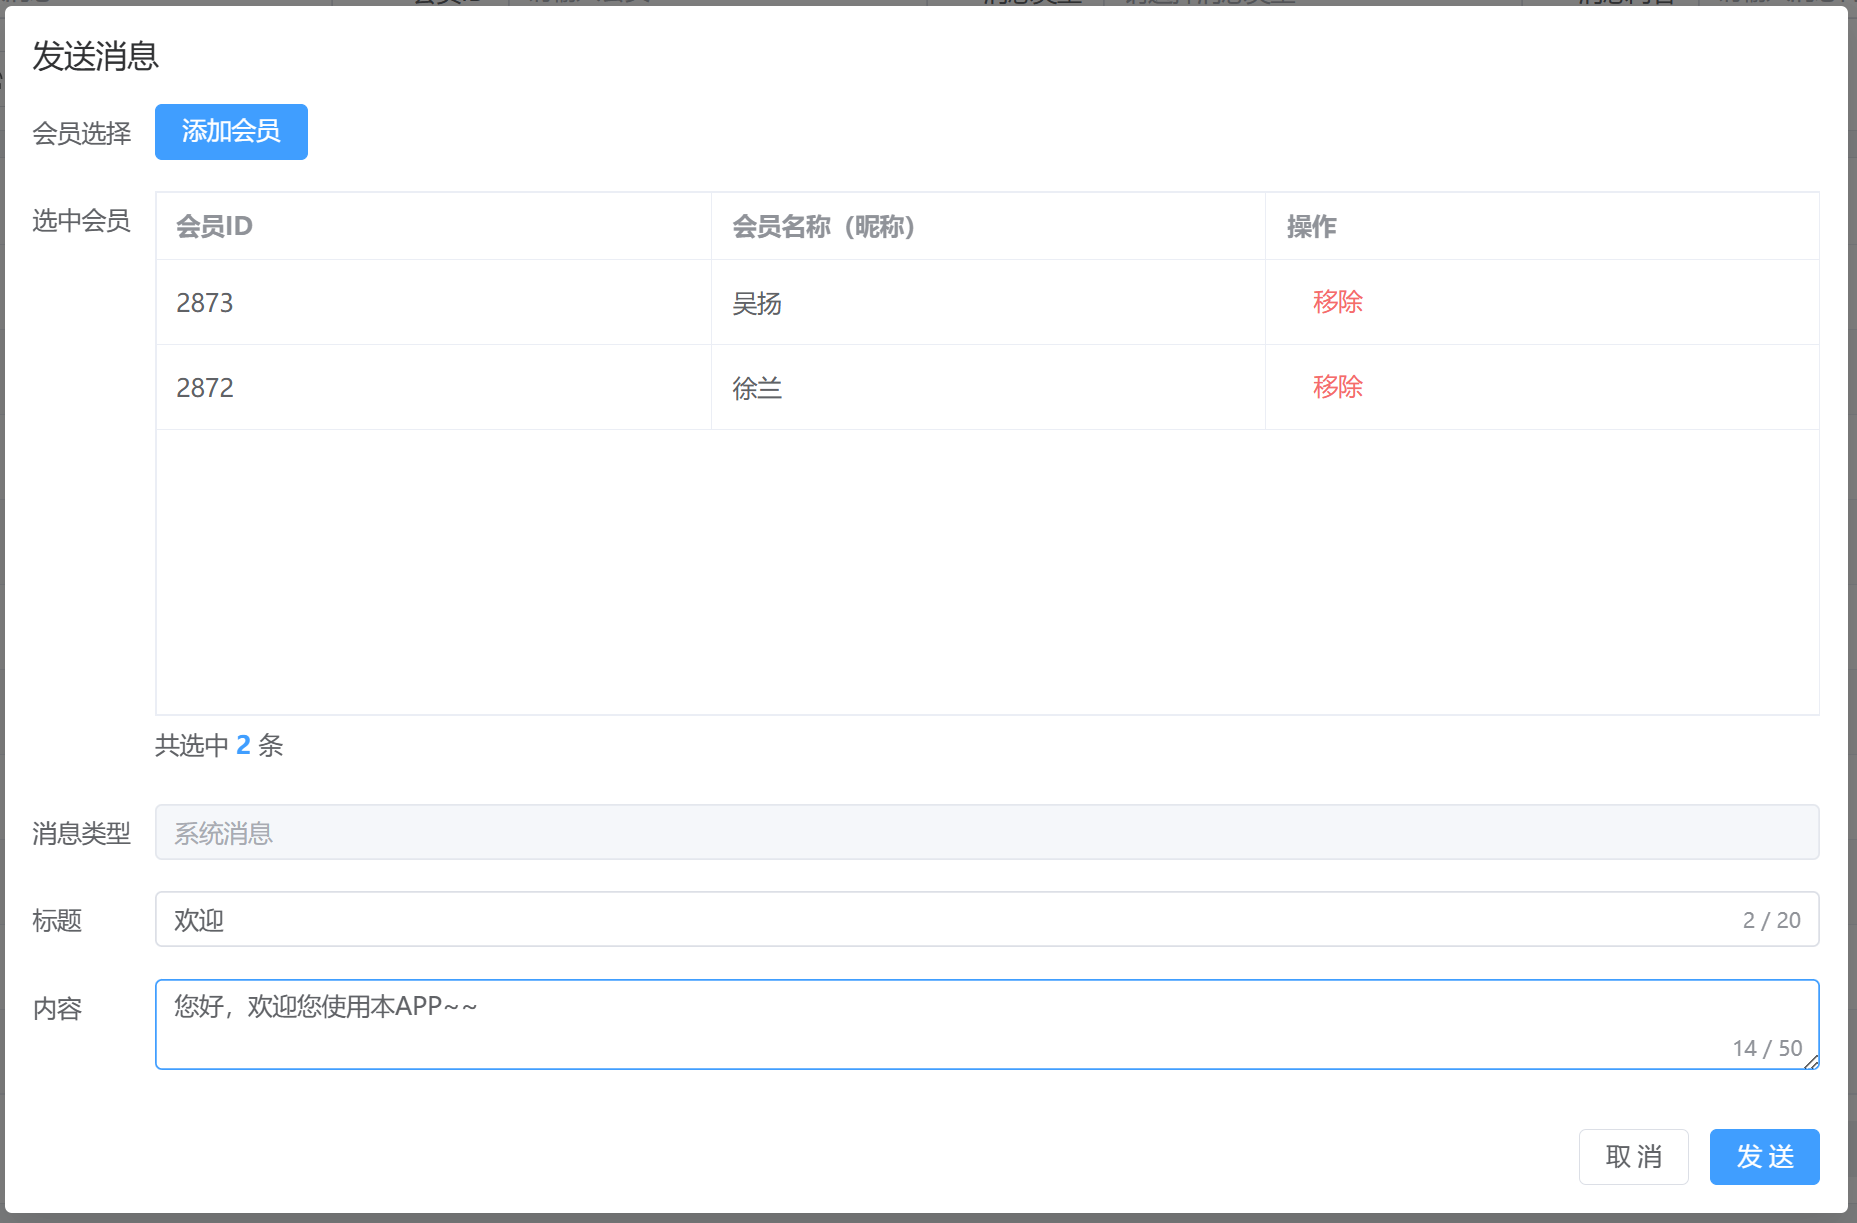Click the name cell 徐兰
This screenshot has width=1857, height=1223.
757,388
